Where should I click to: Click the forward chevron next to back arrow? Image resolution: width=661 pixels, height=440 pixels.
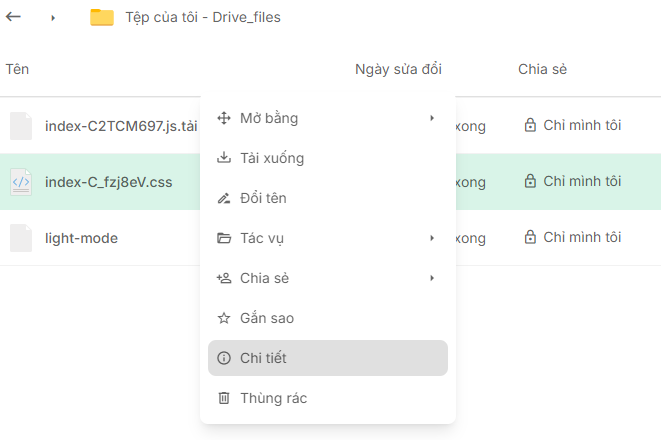coord(53,18)
